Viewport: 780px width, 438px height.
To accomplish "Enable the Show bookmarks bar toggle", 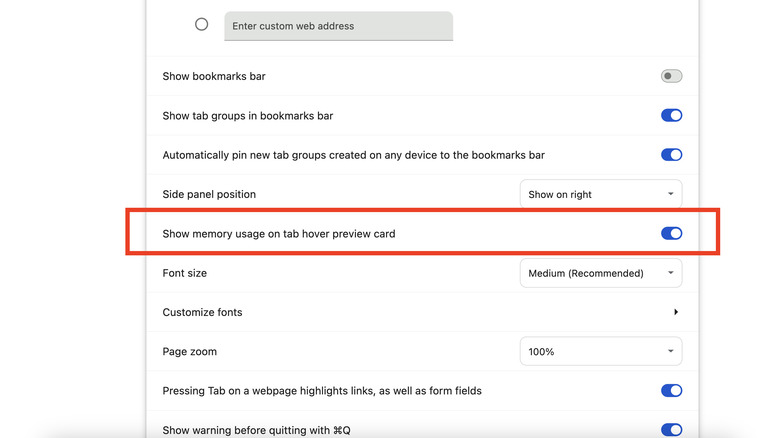I will click(671, 76).
